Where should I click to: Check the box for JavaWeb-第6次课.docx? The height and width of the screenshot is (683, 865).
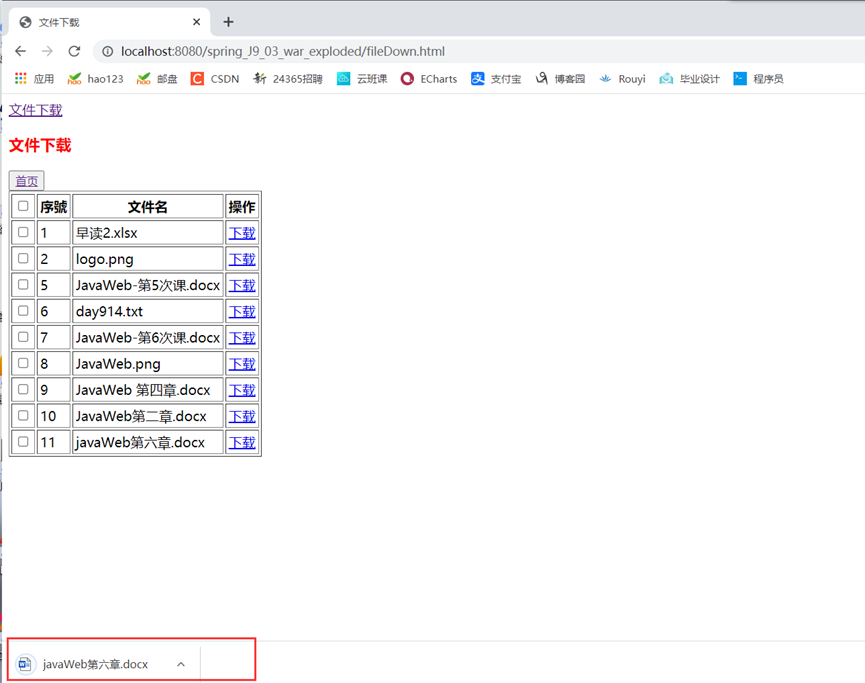(x=23, y=337)
